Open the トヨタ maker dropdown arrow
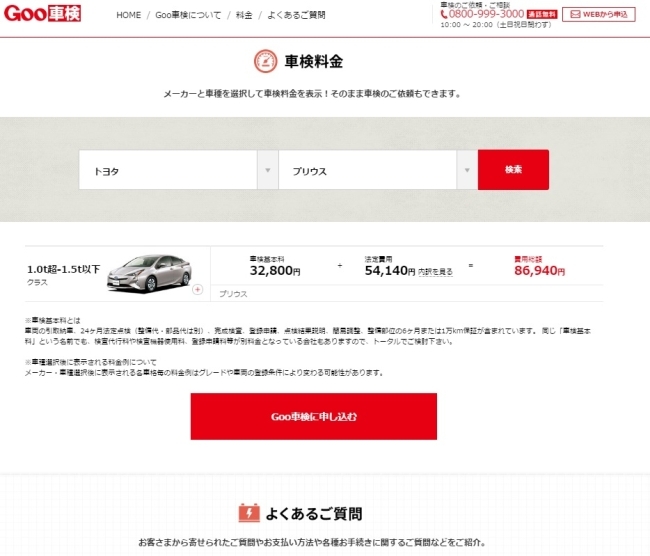This screenshot has width=650, height=556. [268, 170]
